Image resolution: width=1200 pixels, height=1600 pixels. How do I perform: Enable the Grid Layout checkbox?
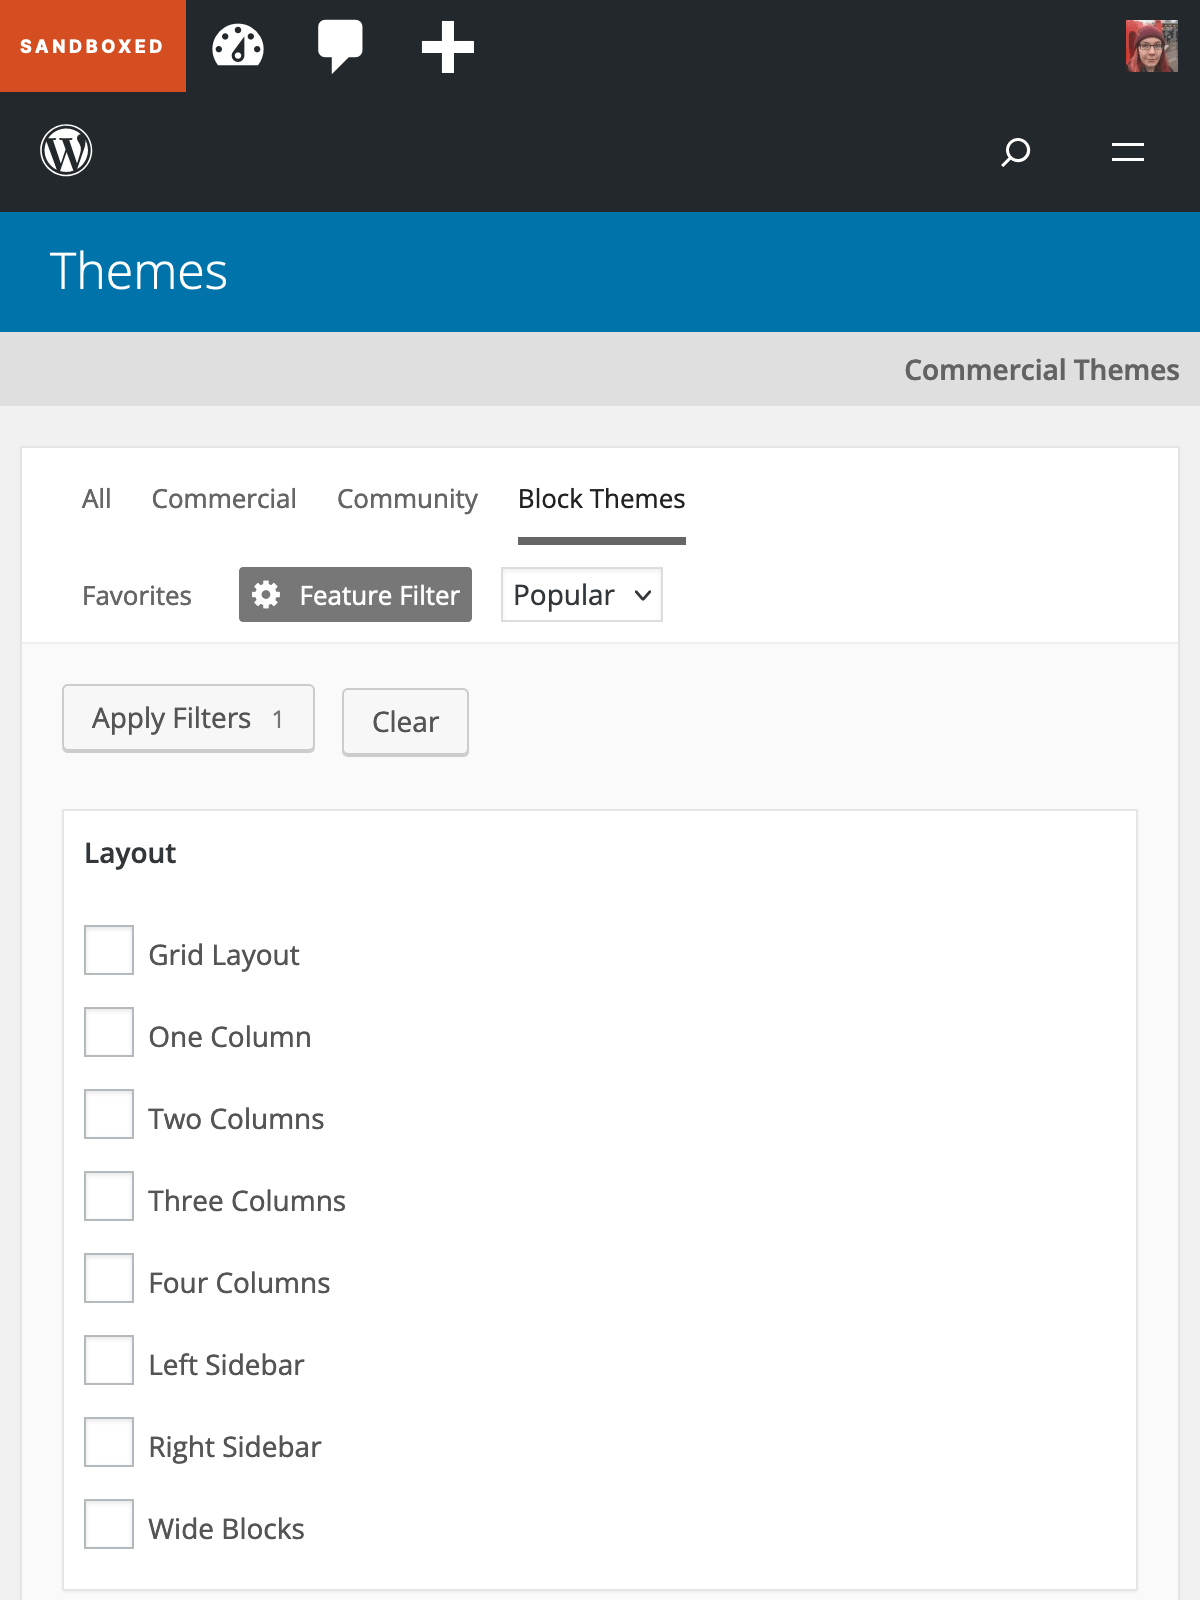click(x=109, y=950)
